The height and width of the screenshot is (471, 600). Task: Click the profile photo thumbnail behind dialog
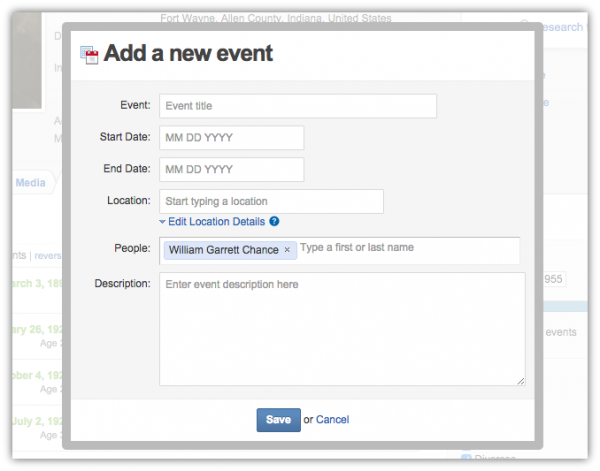click(x=27, y=60)
